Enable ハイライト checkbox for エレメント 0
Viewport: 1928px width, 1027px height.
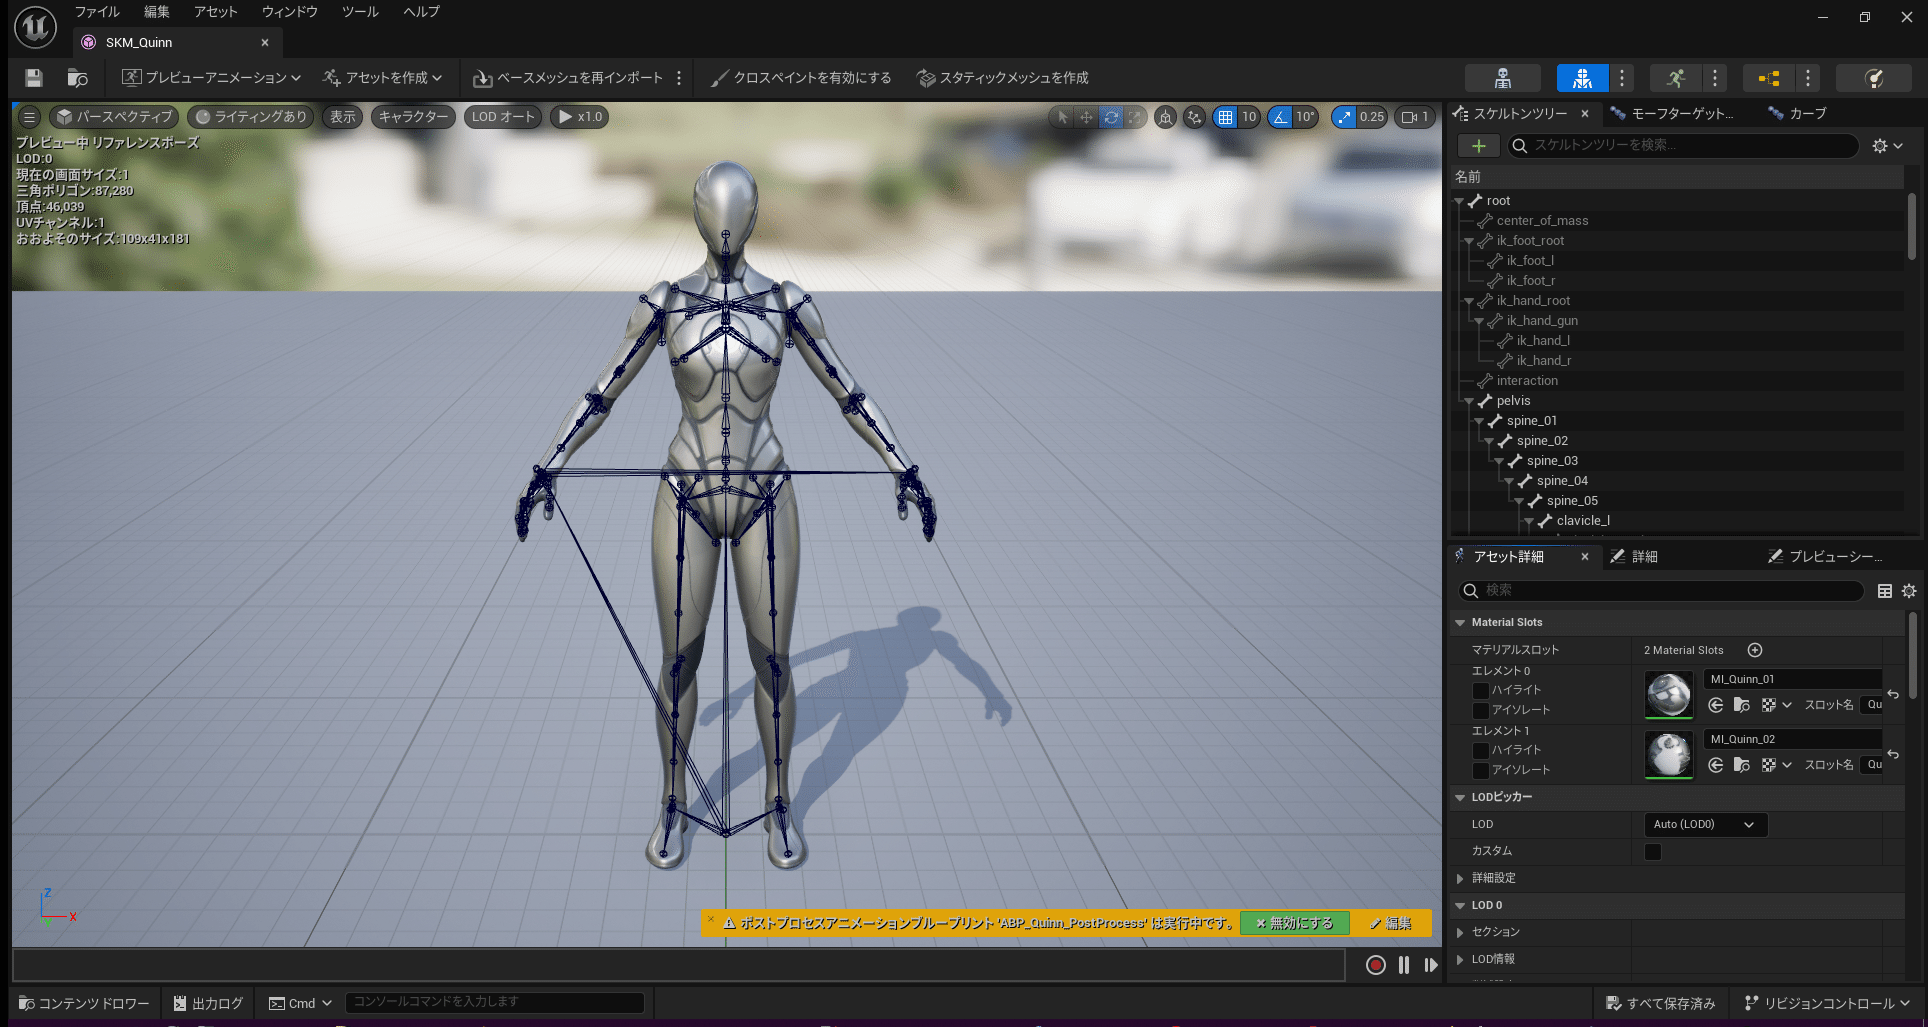click(1481, 691)
